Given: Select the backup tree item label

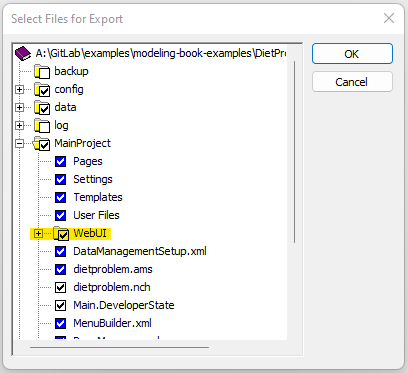Looking at the screenshot, I should click(71, 71).
